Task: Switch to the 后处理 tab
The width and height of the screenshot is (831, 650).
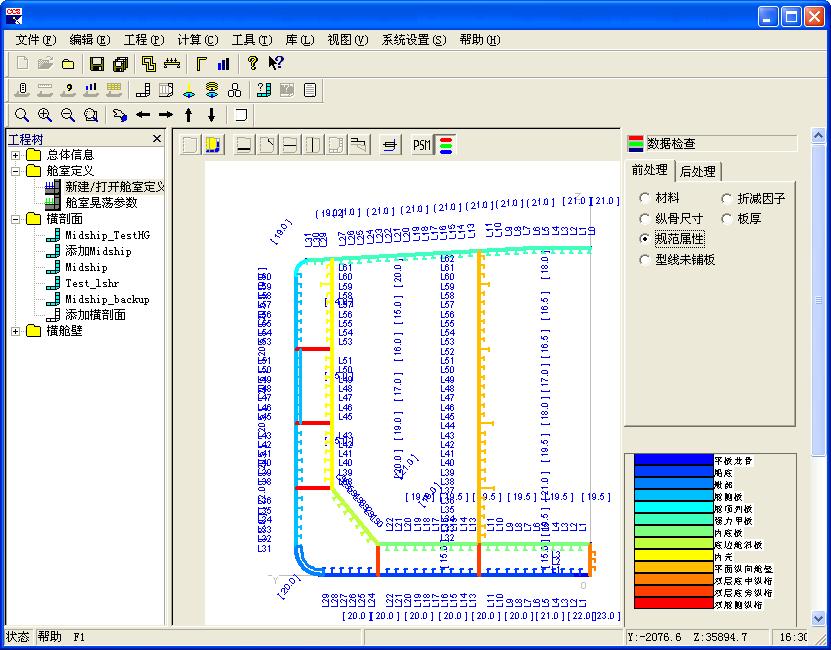Action: click(x=697, y=171)
